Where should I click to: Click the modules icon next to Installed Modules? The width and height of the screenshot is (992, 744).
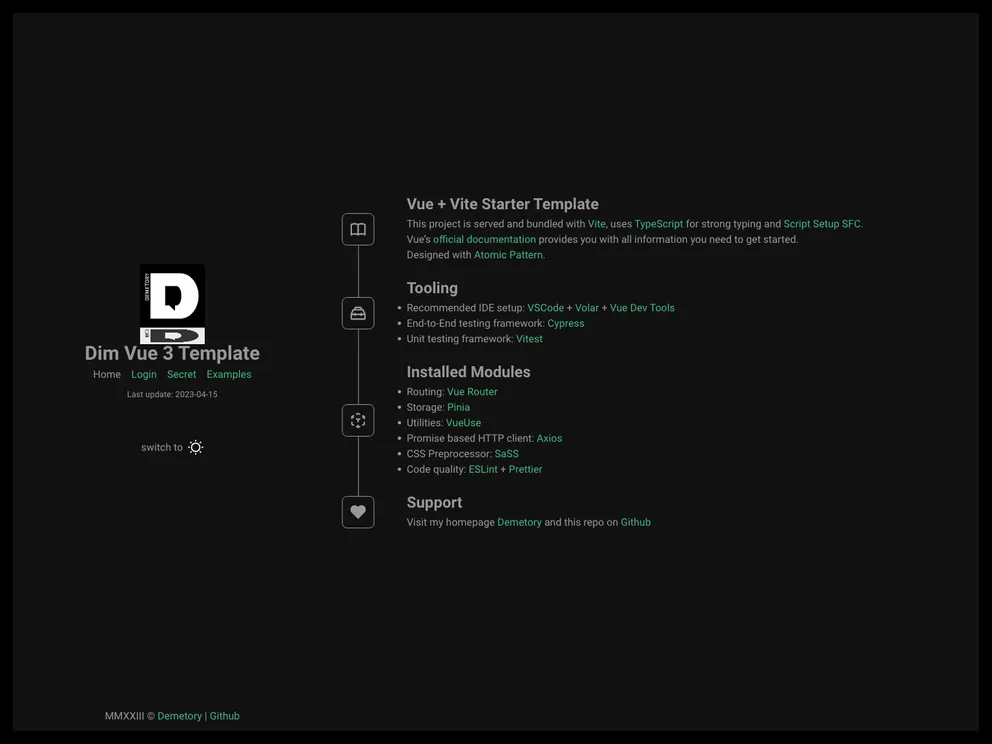(358, 420)
